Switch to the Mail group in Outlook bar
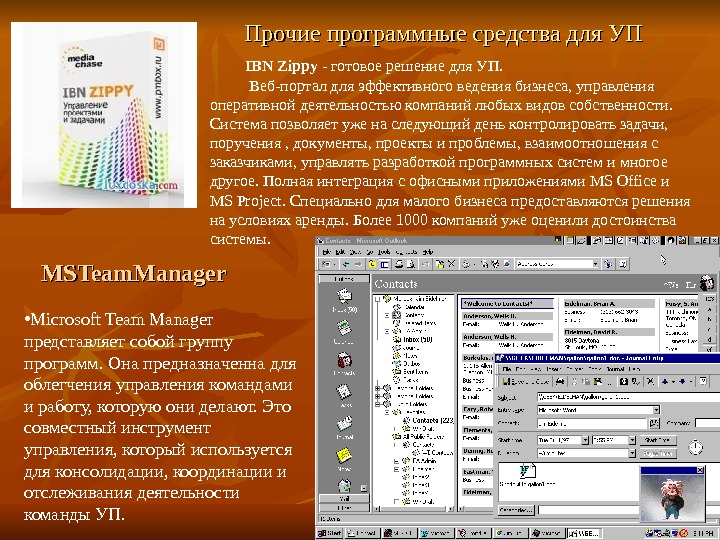This screenshot has width=720, height=540. tap(344, 499)
